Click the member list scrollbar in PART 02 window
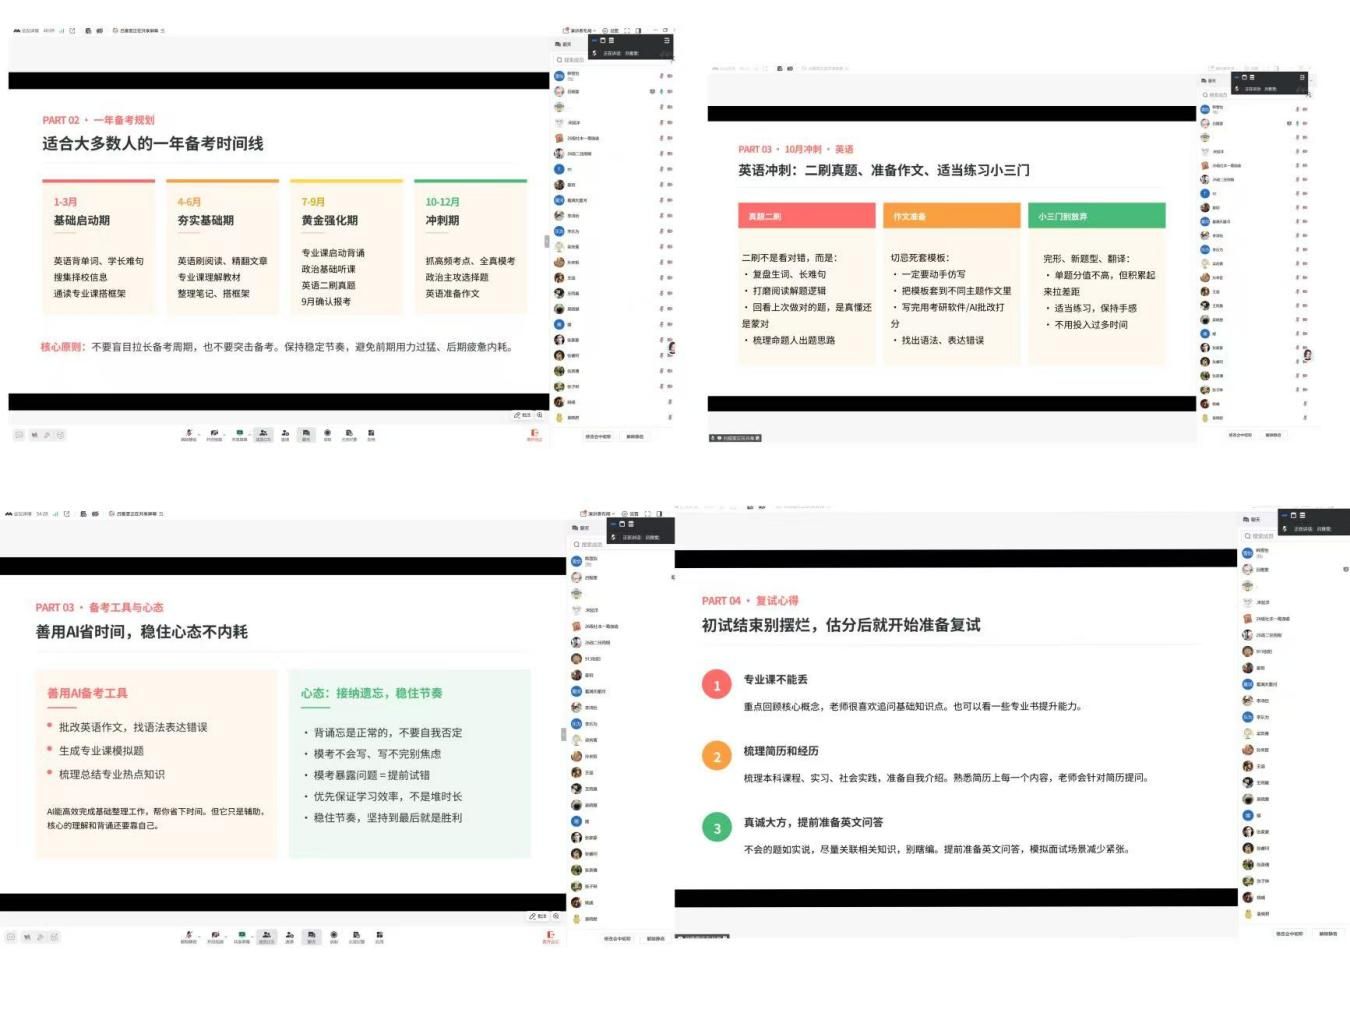 [546, 241]
